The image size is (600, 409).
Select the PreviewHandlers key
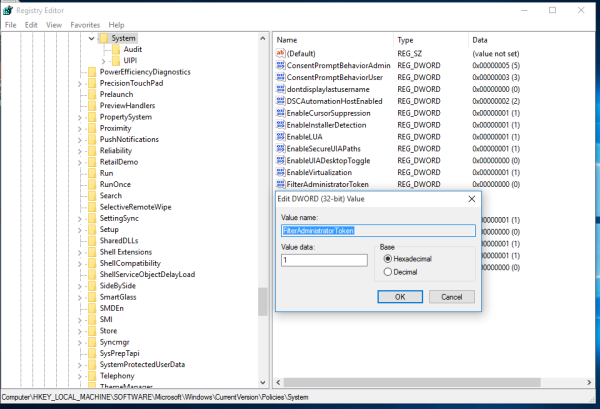click(x=127, y=106)
